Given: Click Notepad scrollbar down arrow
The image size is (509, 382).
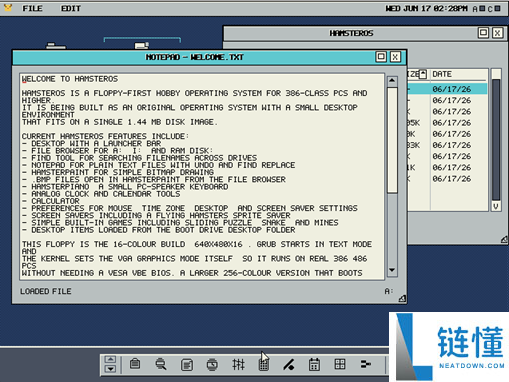Looking at the screenshot, I should [392, 270].
